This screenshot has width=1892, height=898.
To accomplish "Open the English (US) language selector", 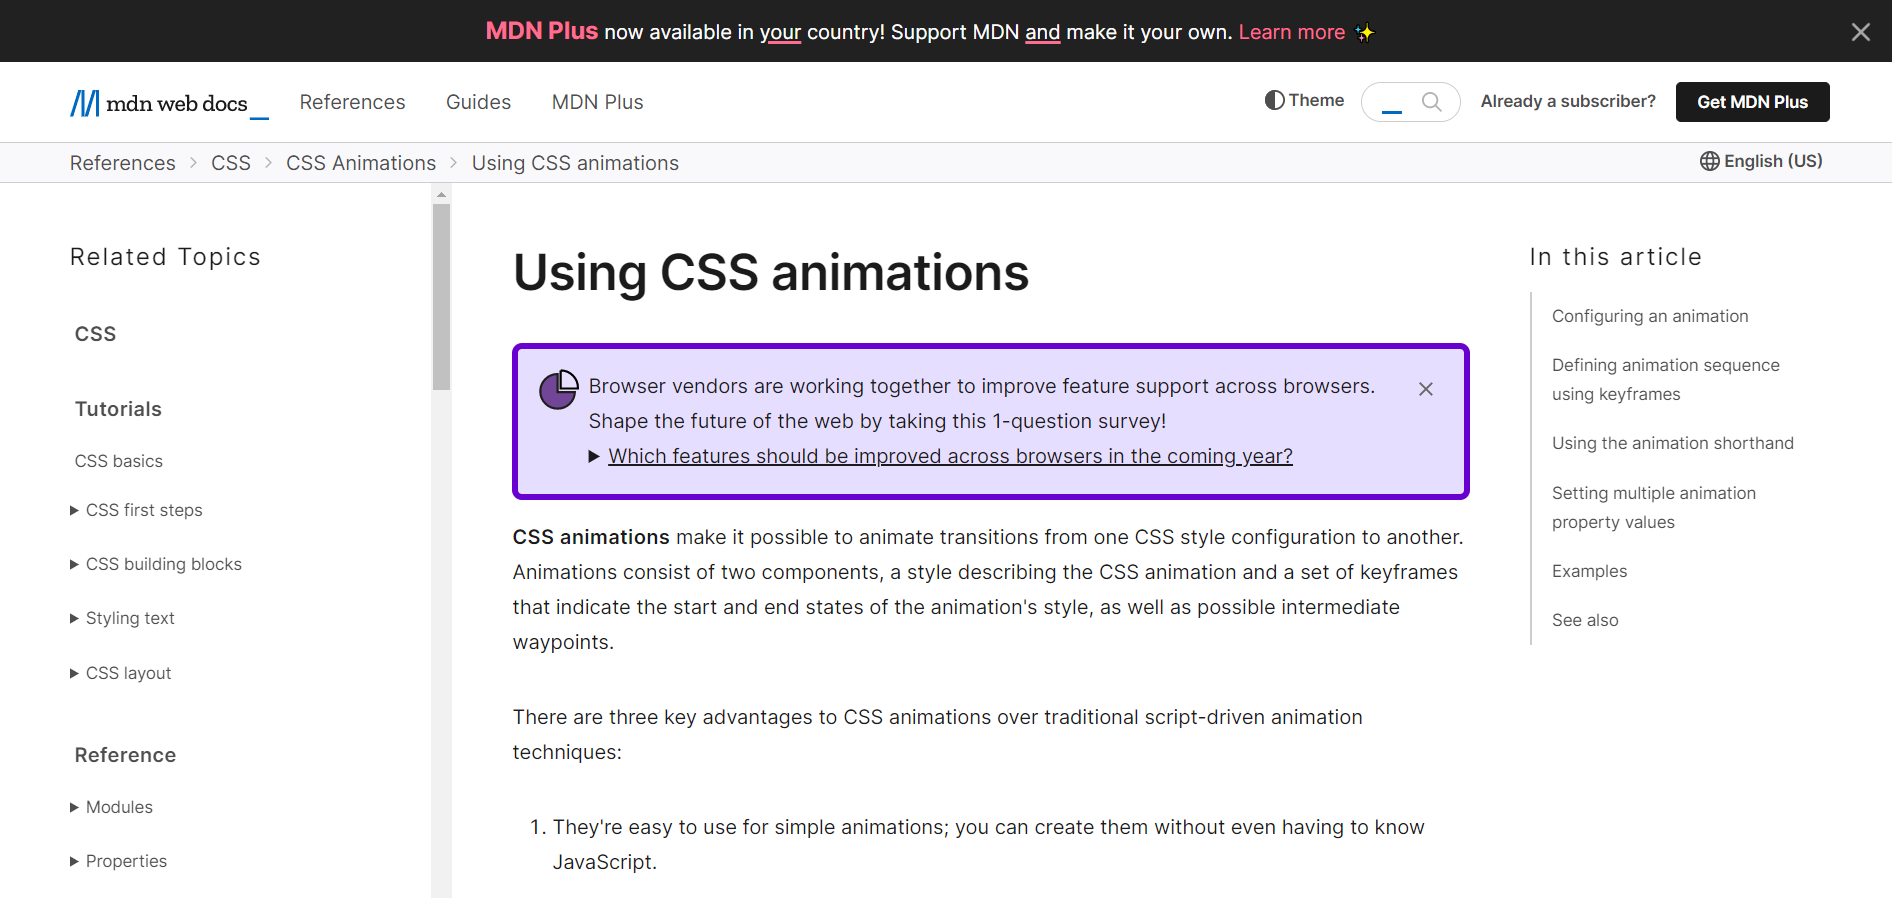I will 1761,162.
